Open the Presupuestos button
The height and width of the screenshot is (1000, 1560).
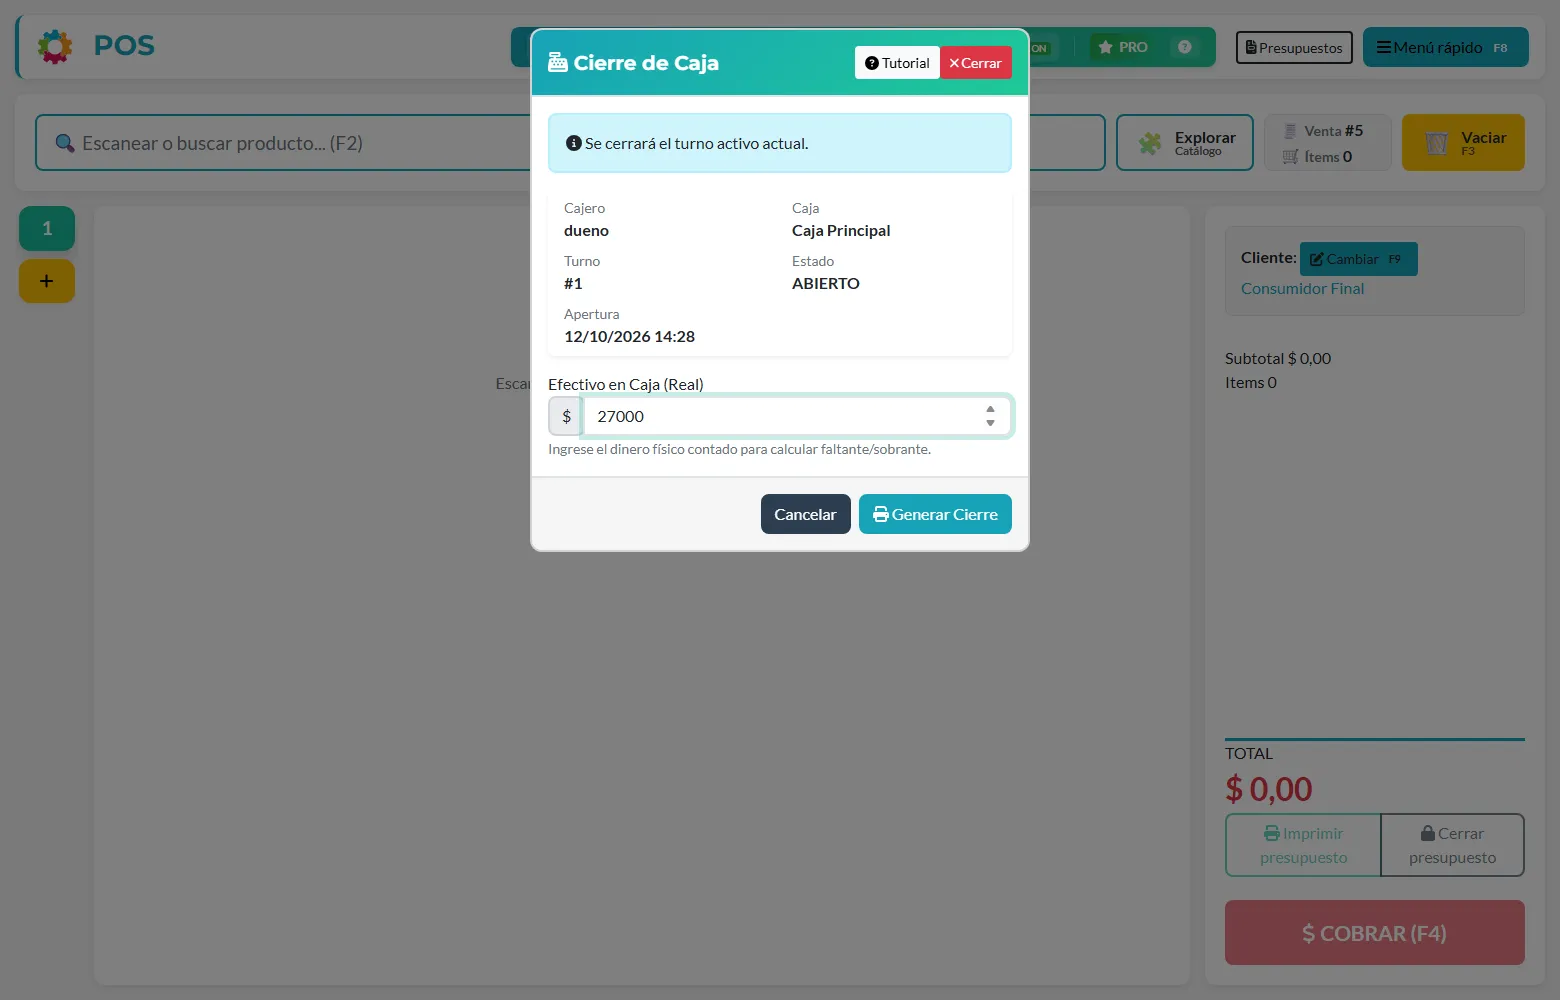coord(1294,48)
